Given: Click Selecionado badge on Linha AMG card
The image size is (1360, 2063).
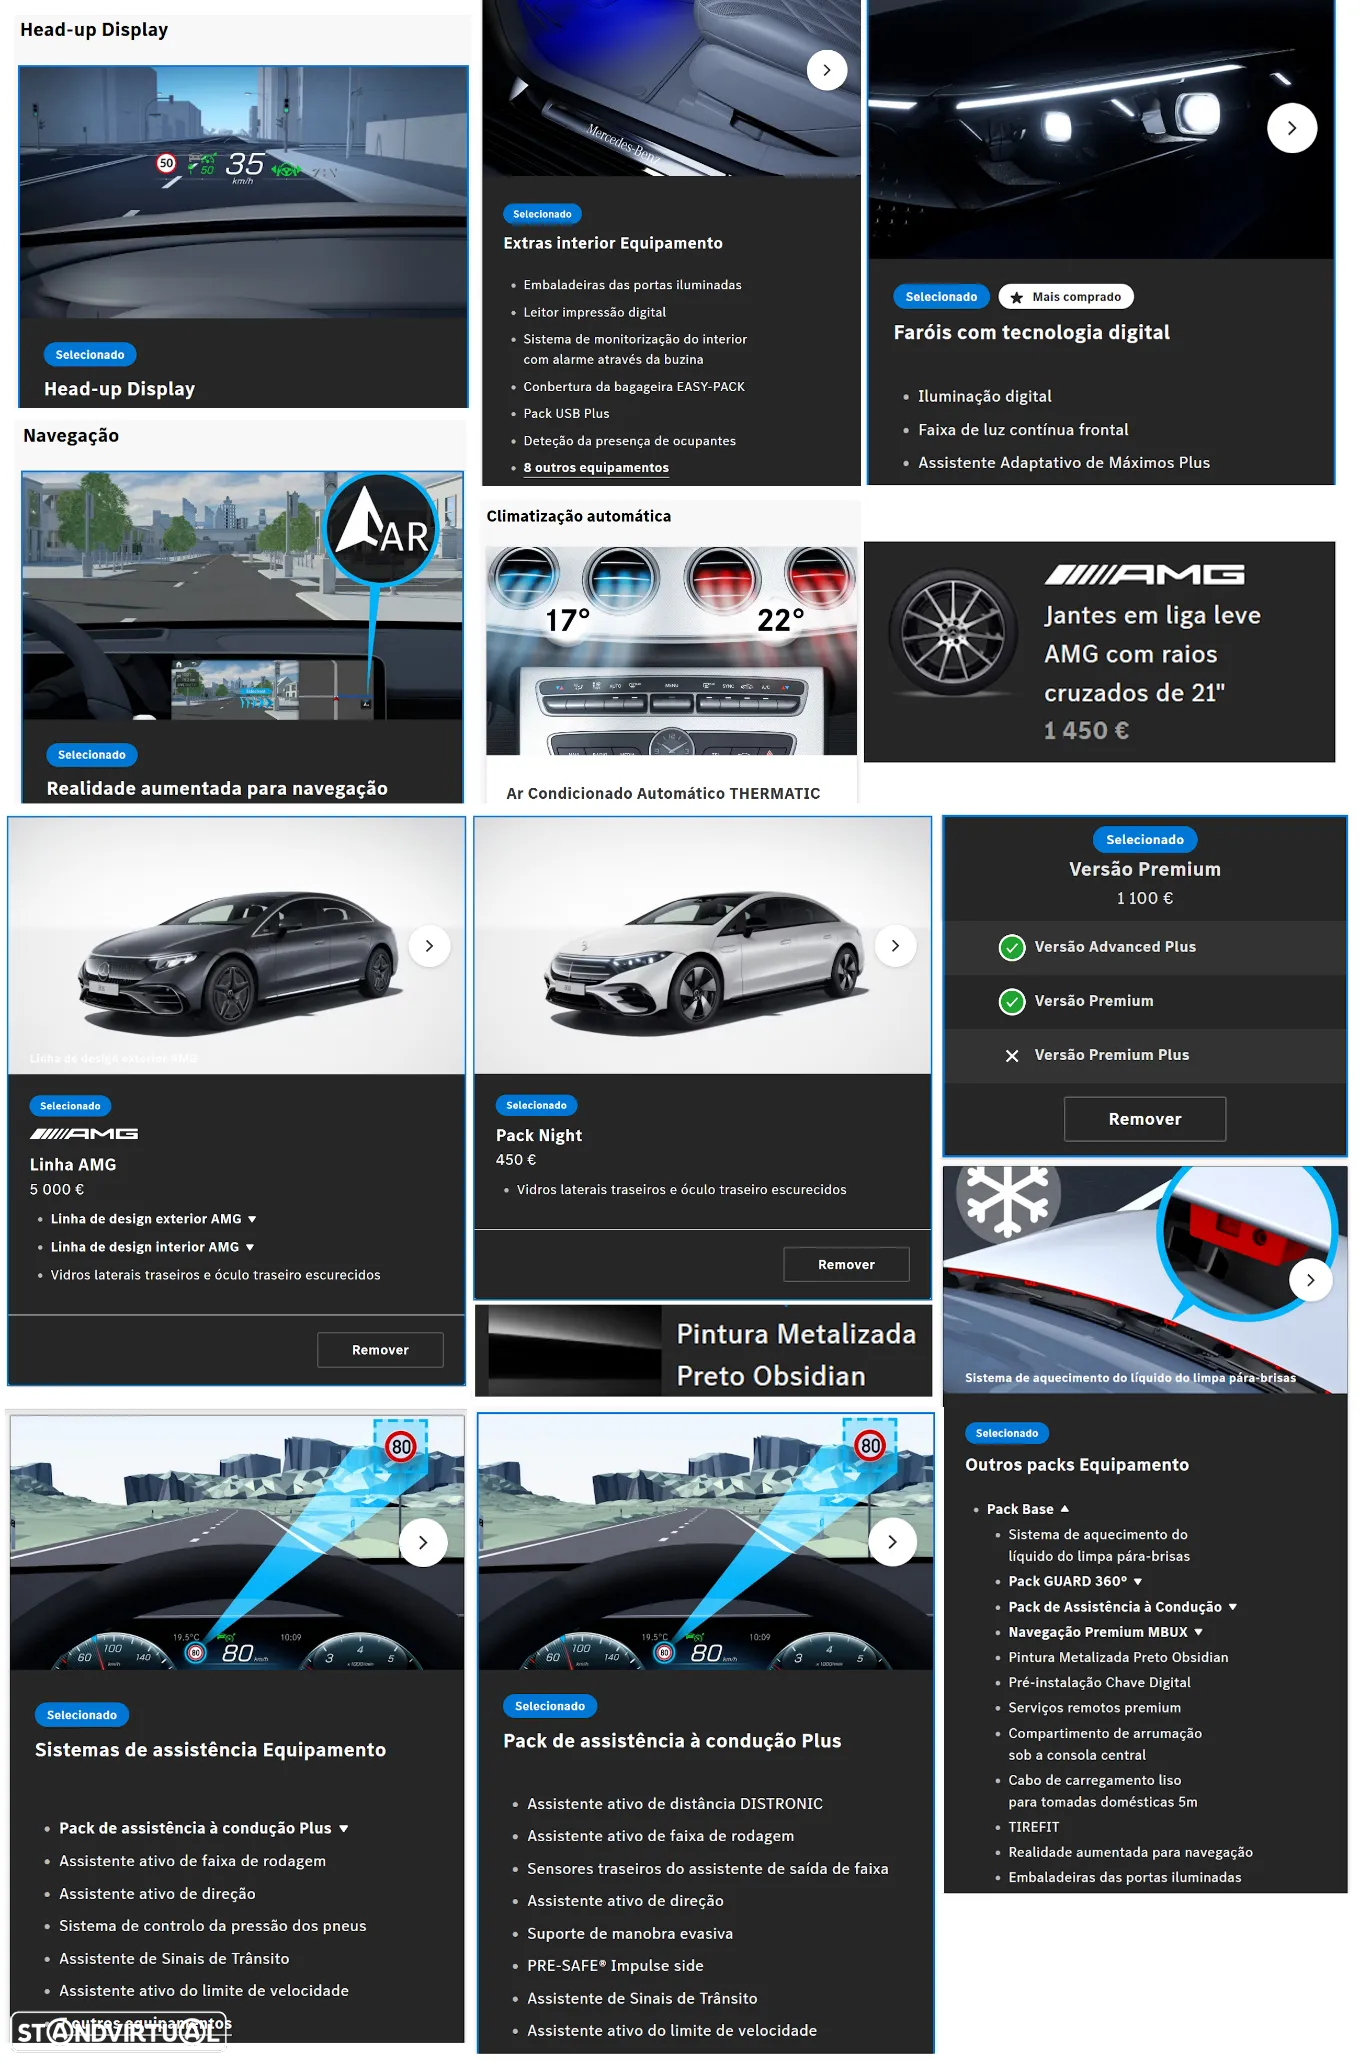Looking at the screenshot, I should coord(70,1106).
